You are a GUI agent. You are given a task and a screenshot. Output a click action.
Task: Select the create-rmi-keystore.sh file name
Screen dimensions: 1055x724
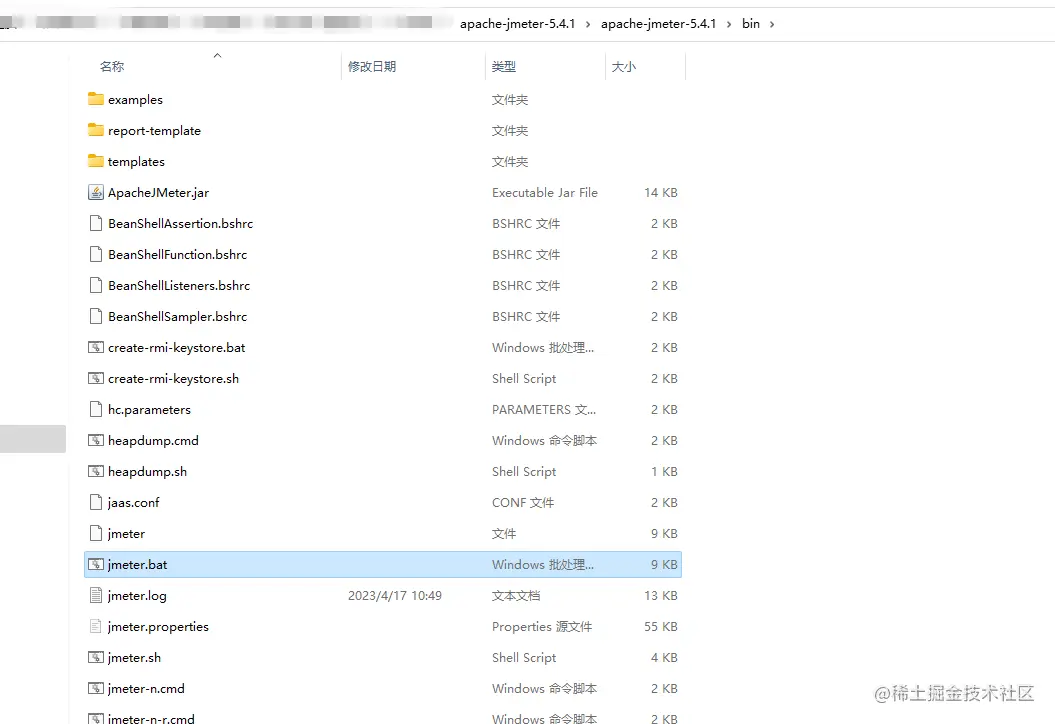point(174,378)
